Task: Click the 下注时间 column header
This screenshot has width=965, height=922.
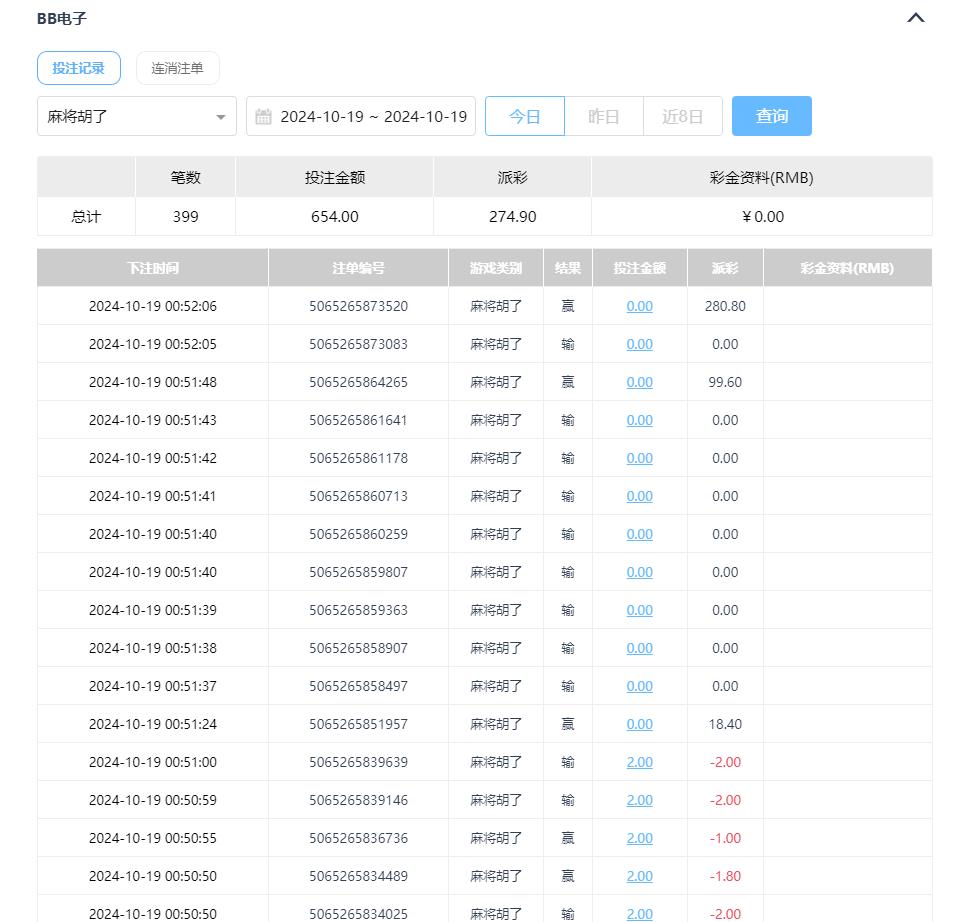Action: click(x=153, y=268)
